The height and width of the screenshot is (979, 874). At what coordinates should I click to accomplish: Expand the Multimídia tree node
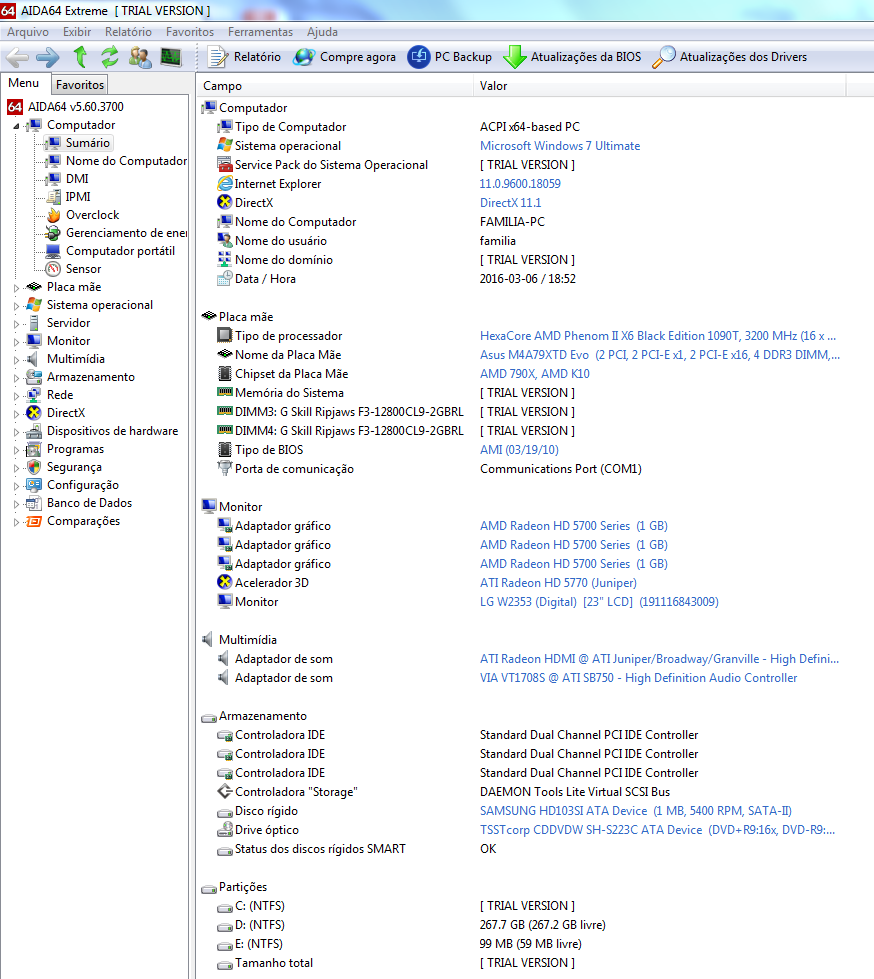(17, 360)
